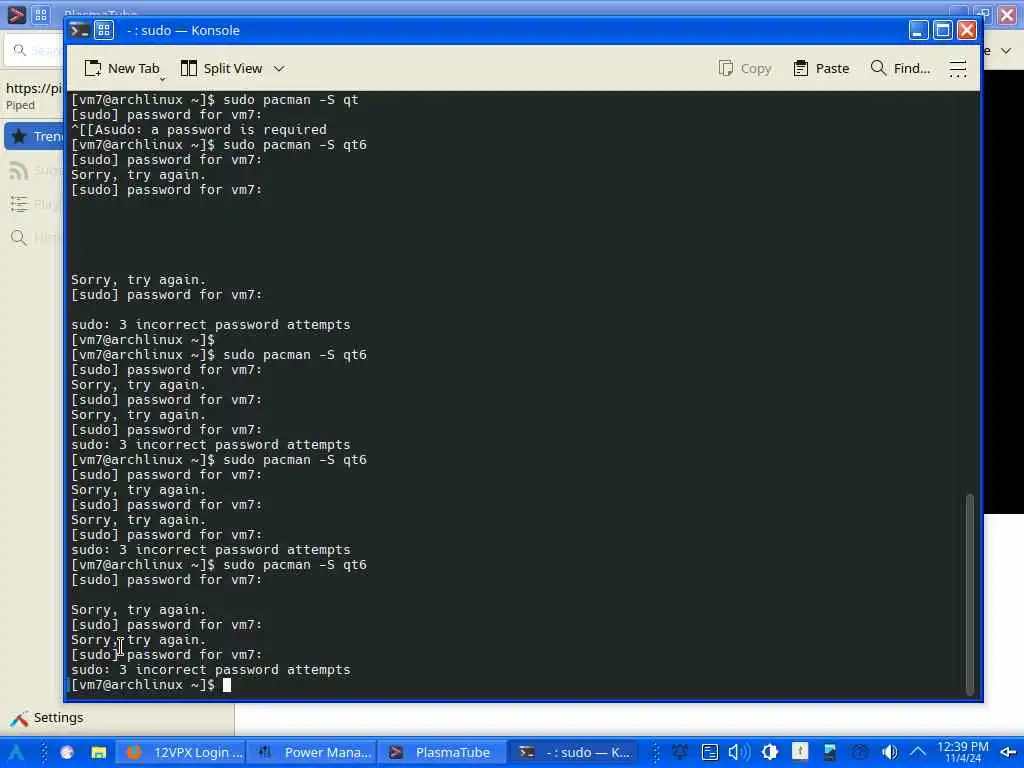This screenshot has width=1024, height=768.
Task: Close the PlasmaTube window
Action: pyautogui.click(x=1008, y=14)
